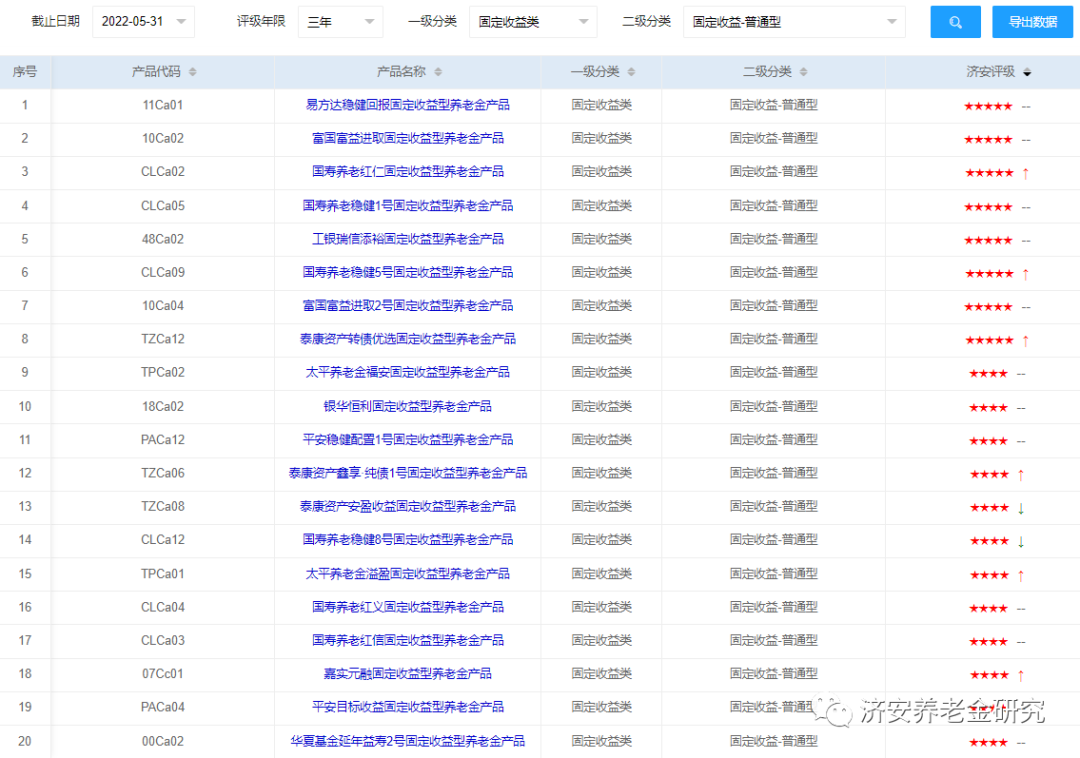Sort by 产品名称 column sort arrows
This screenshot has height=758, width=1080.
click(438, 72)
